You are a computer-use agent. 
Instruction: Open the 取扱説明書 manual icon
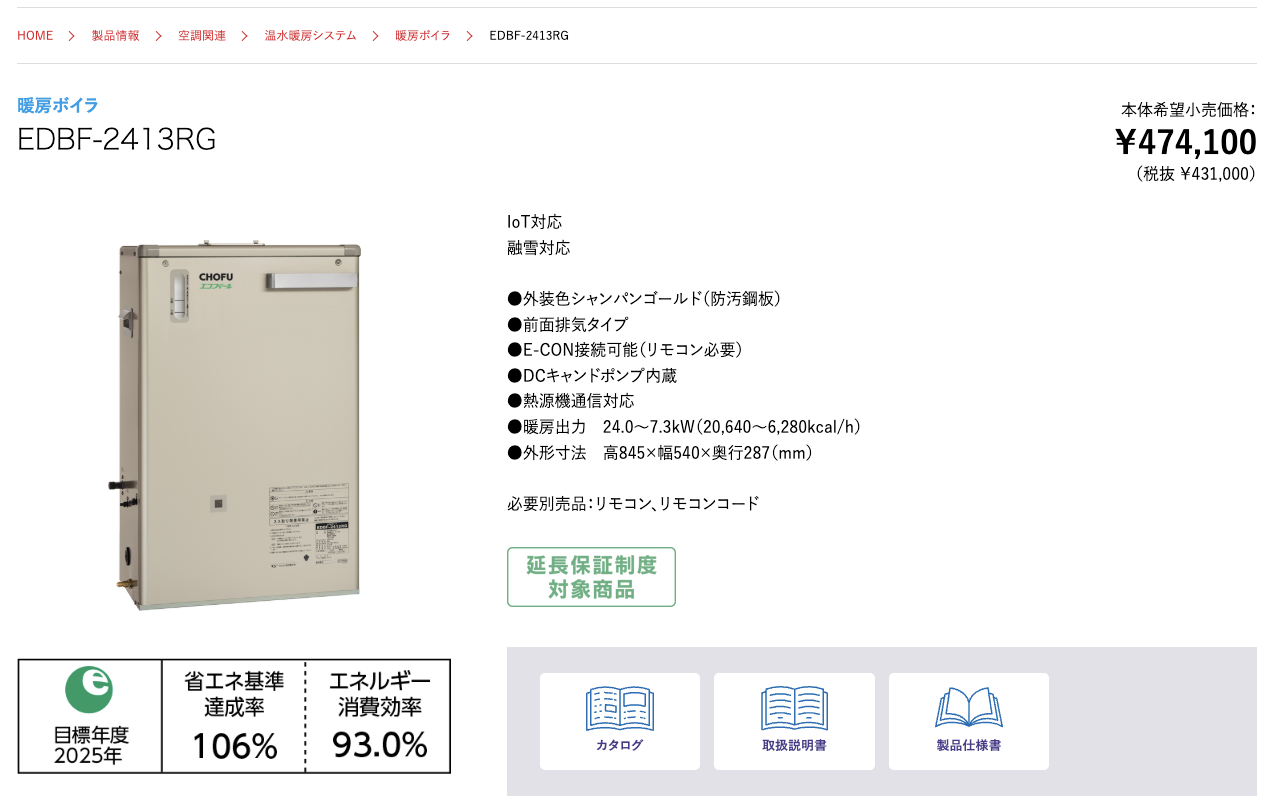[794, 708]
